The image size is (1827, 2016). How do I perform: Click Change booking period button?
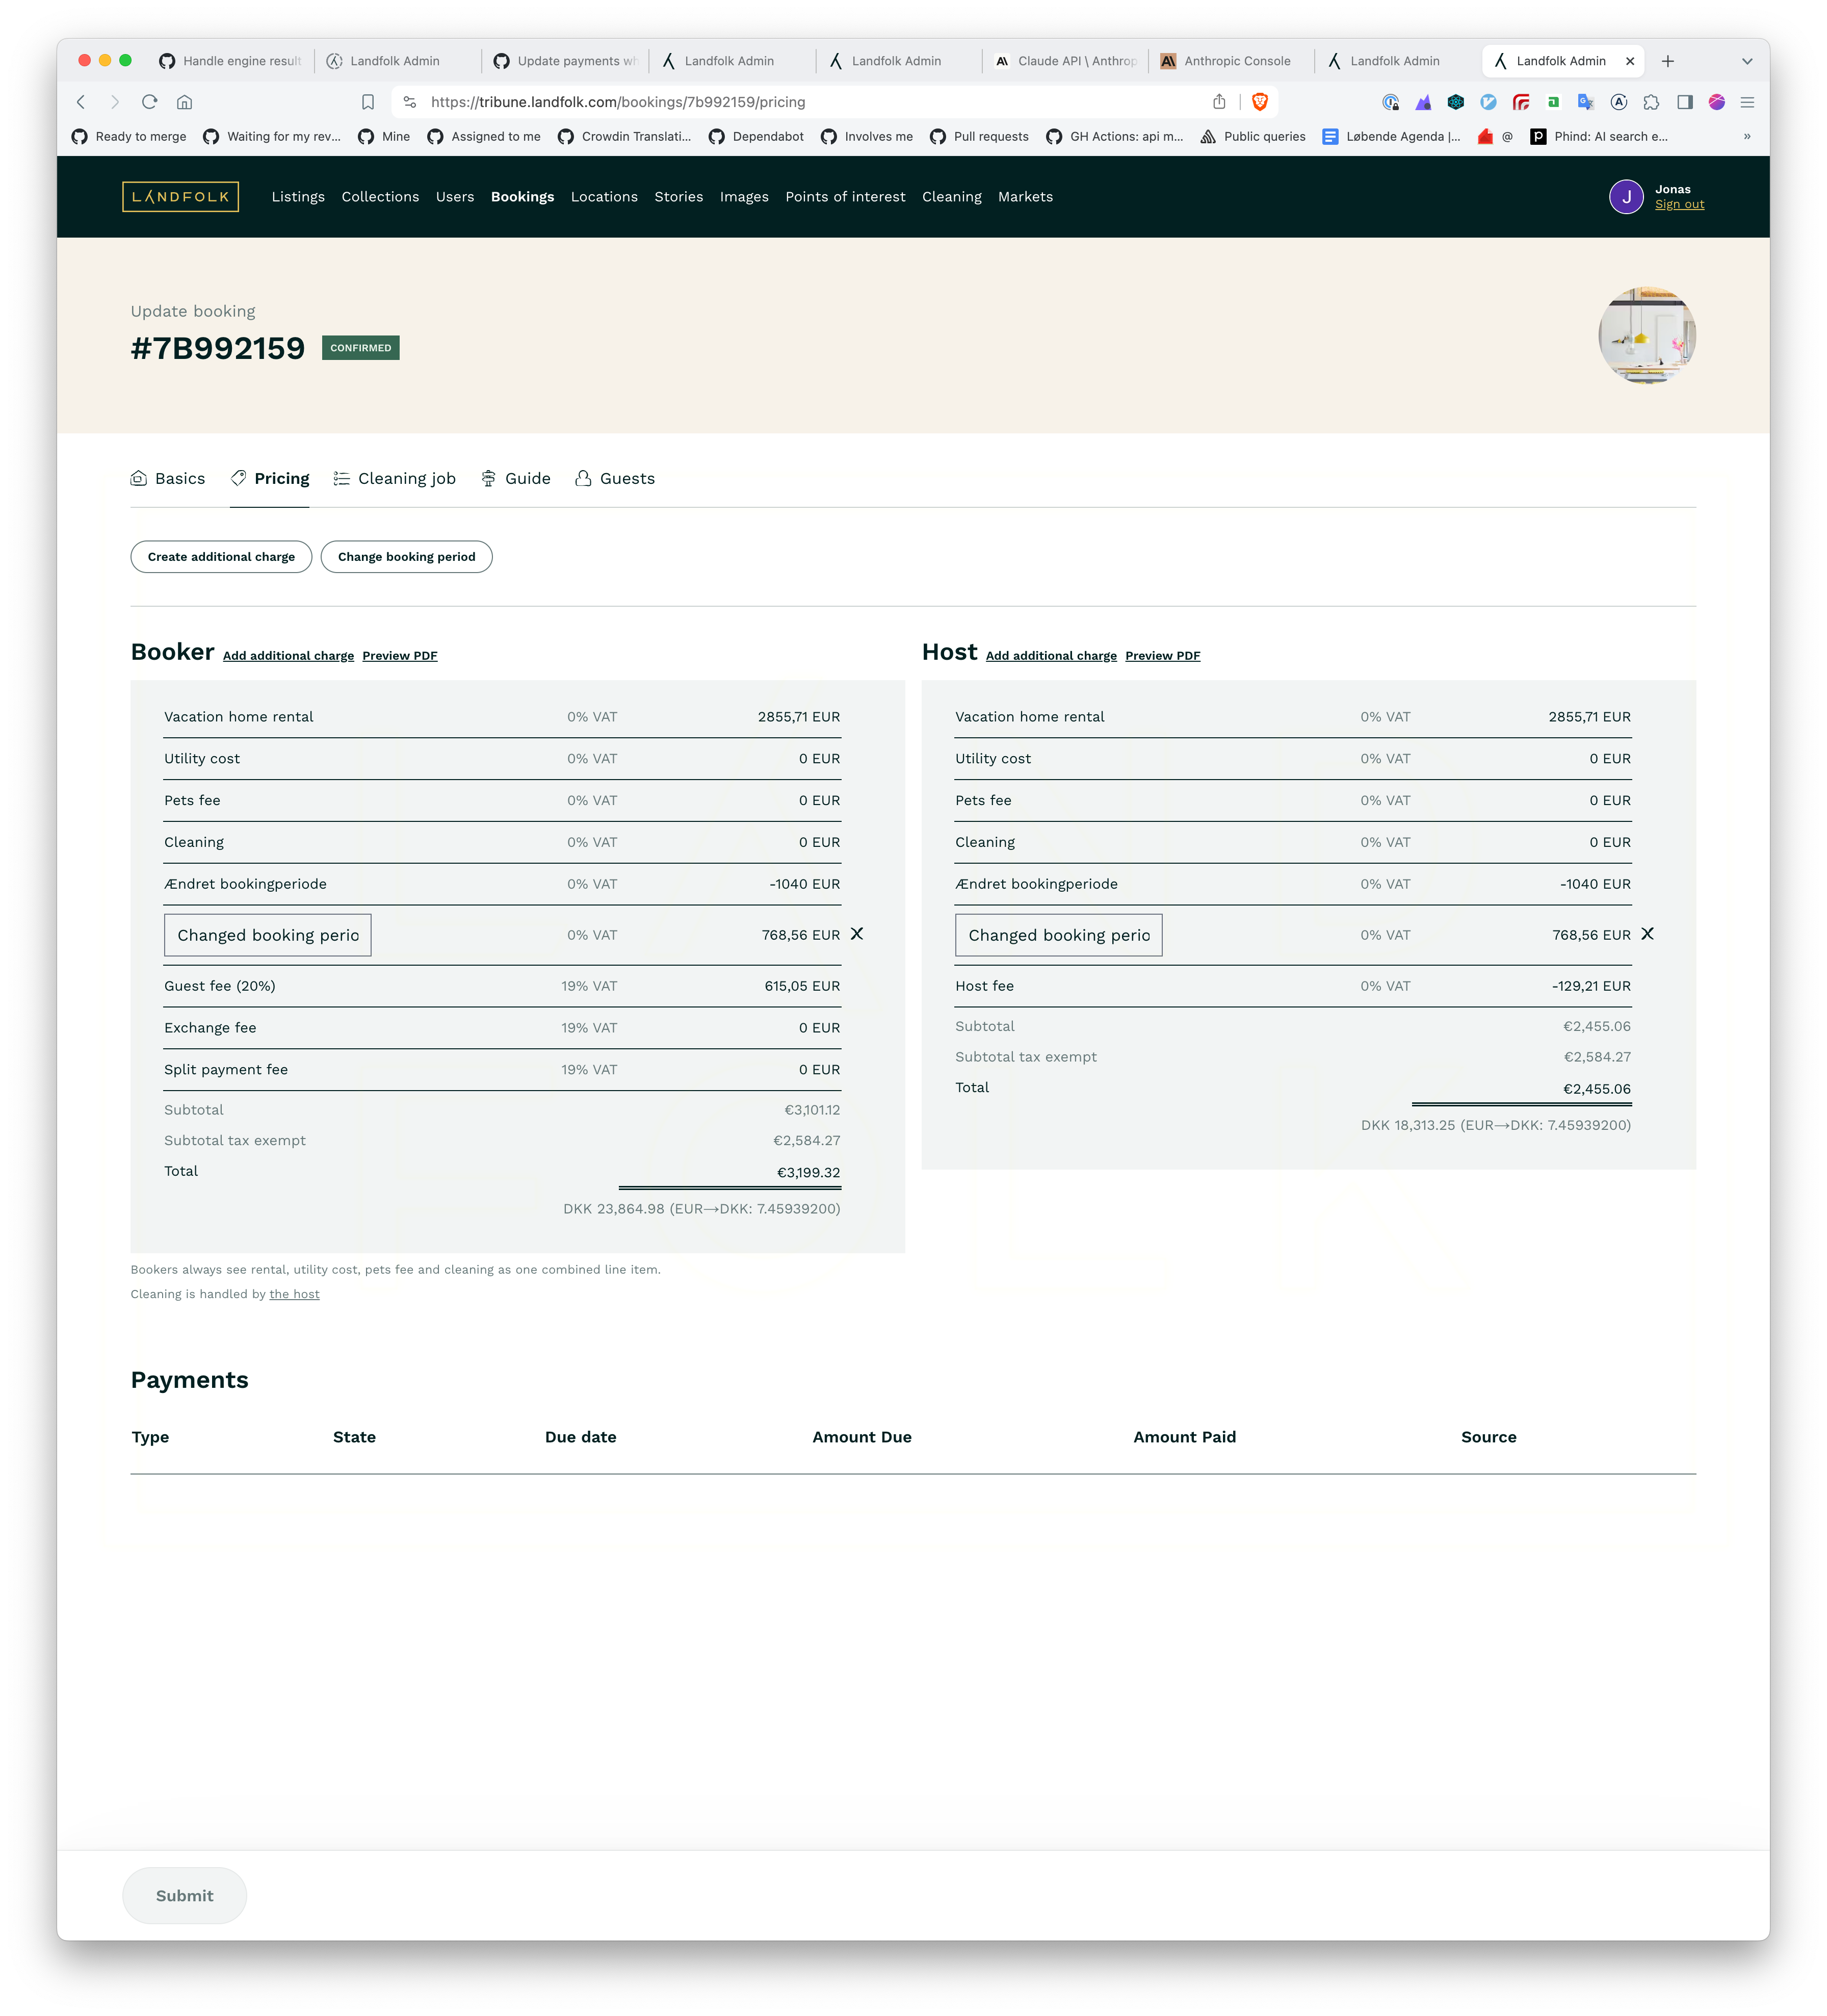pyautogui.click(x=406, y=557)
